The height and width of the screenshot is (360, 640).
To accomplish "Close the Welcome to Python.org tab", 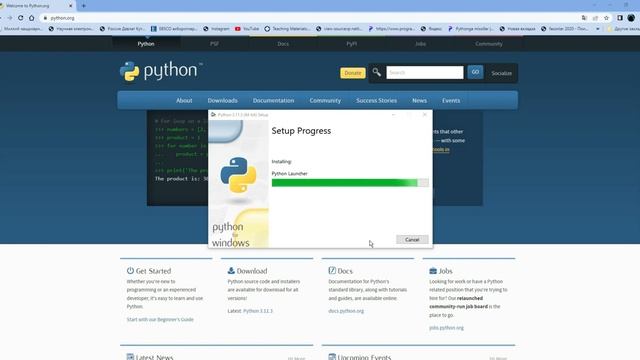I will click(70, 6).
